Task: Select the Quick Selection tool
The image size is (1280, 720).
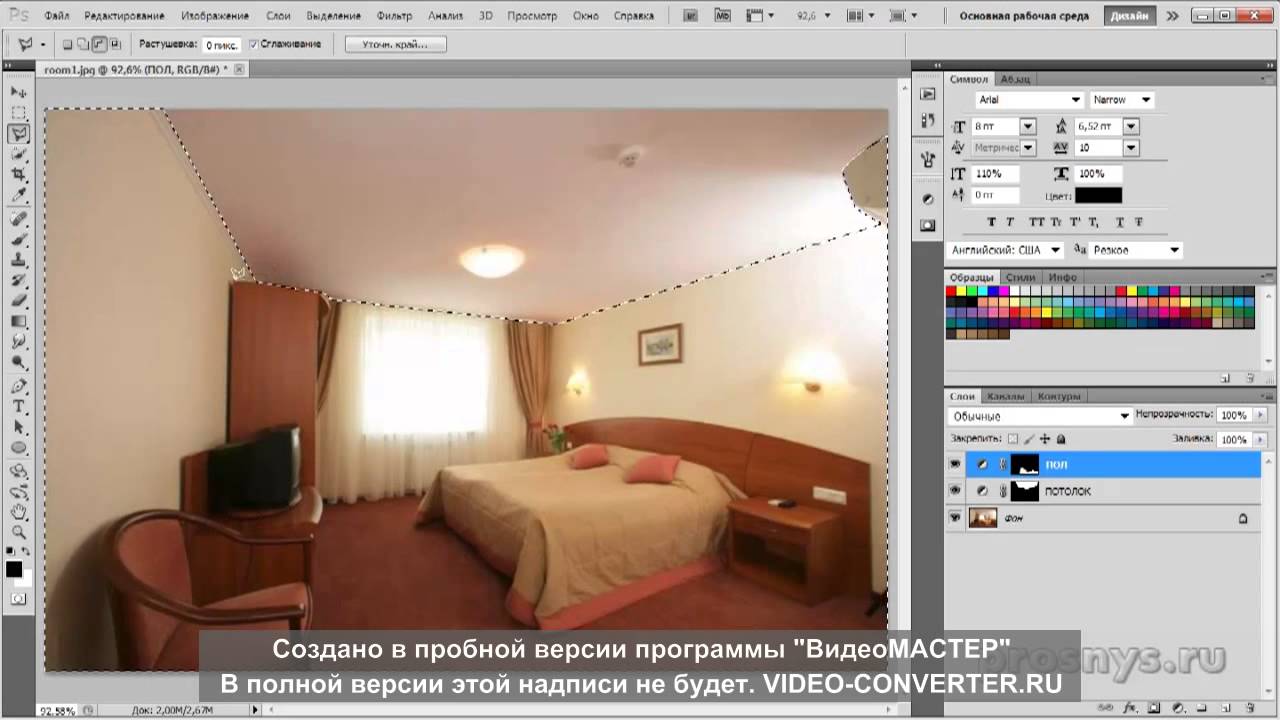Action: click(x=19, y=155)
